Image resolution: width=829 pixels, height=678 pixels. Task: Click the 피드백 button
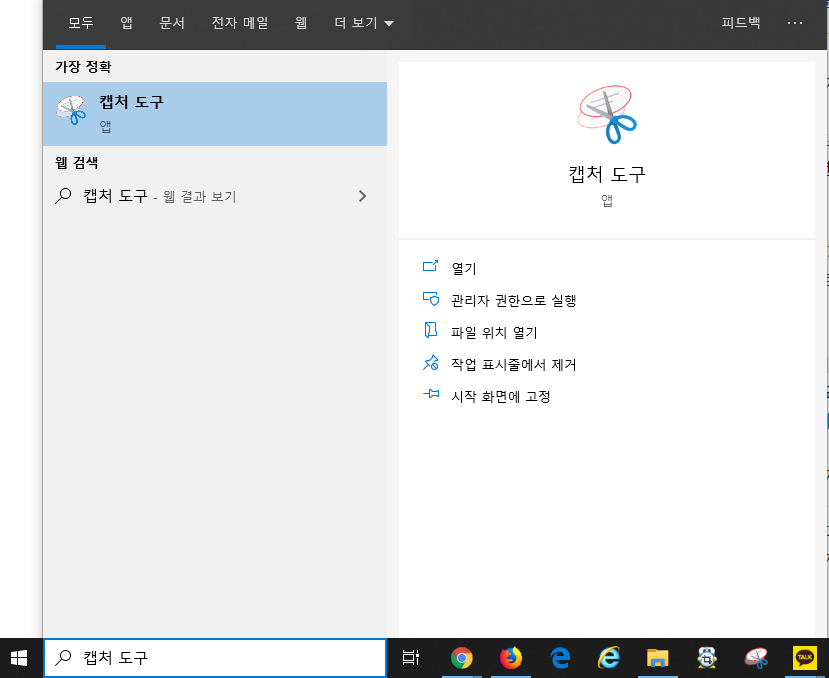741,23
